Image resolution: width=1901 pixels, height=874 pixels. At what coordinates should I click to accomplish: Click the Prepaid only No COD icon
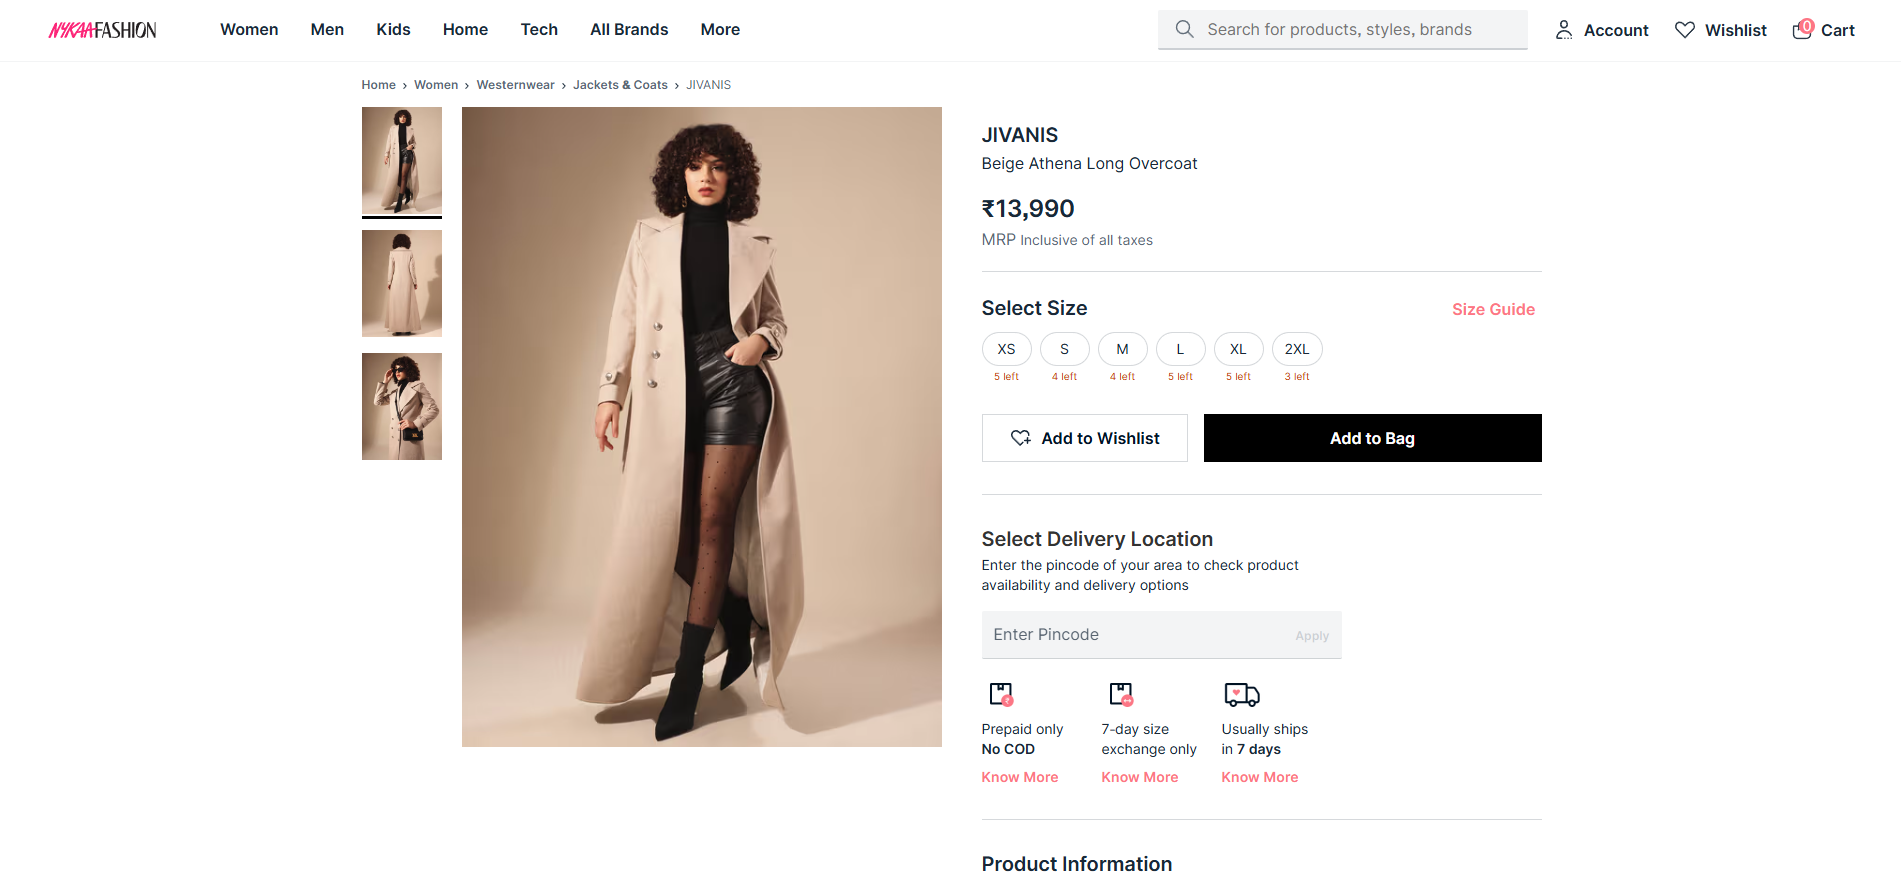click(1001, 694)
